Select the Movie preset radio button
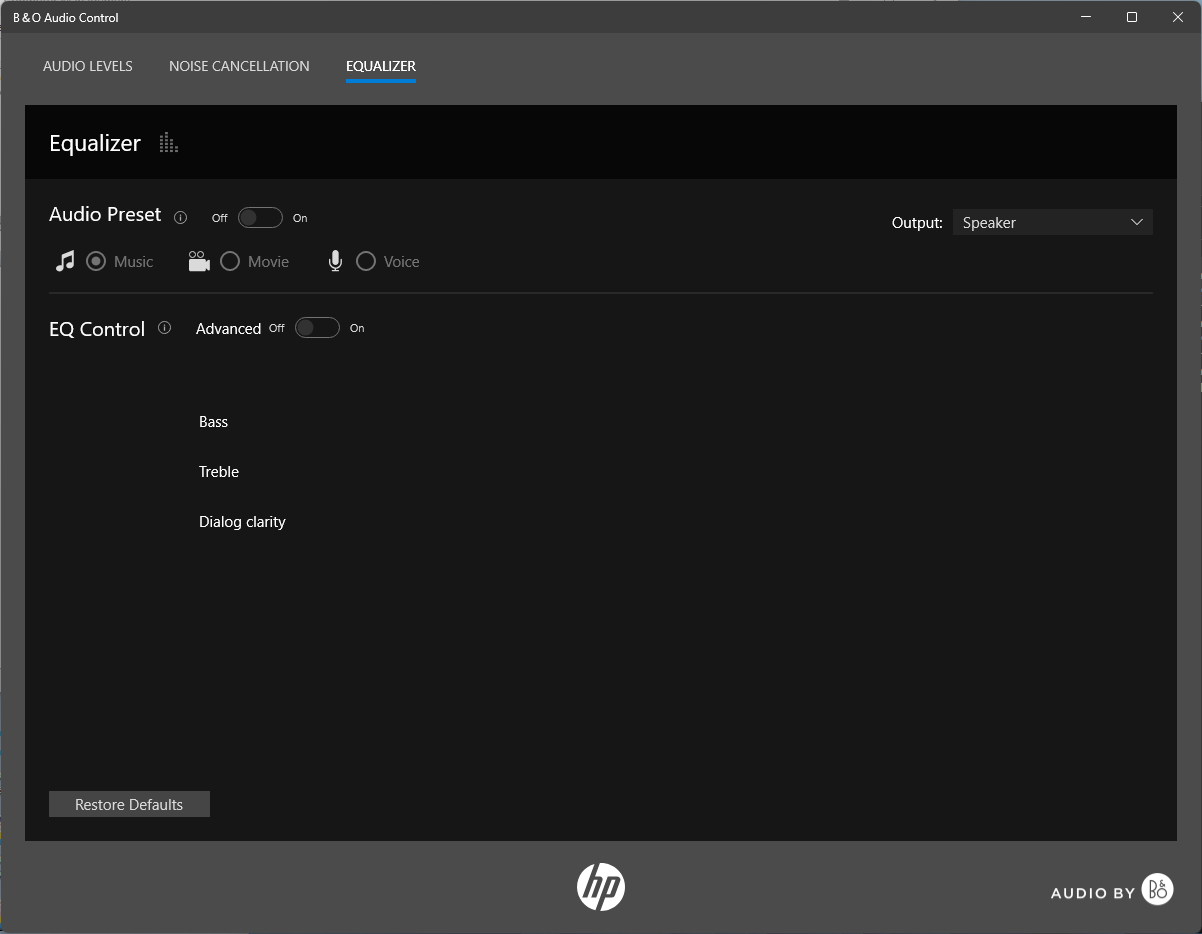Image resolution: width=1202 pixels, height=934 pixels. pos(230,262)
